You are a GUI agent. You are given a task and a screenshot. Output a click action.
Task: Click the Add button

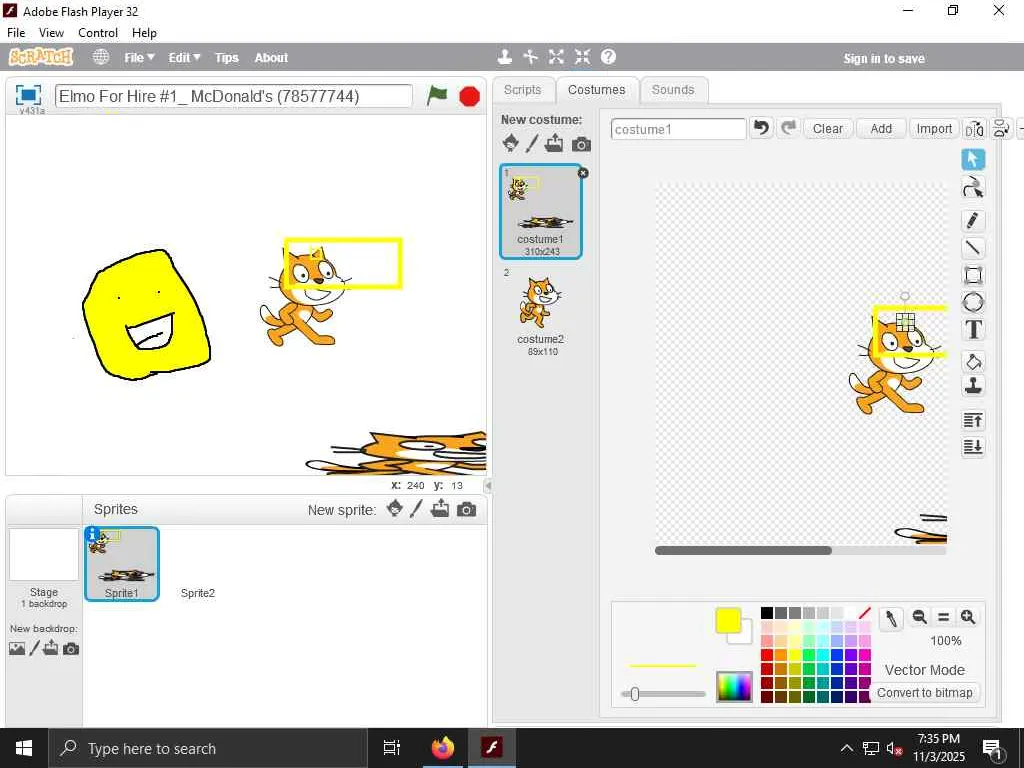(881, 129)
